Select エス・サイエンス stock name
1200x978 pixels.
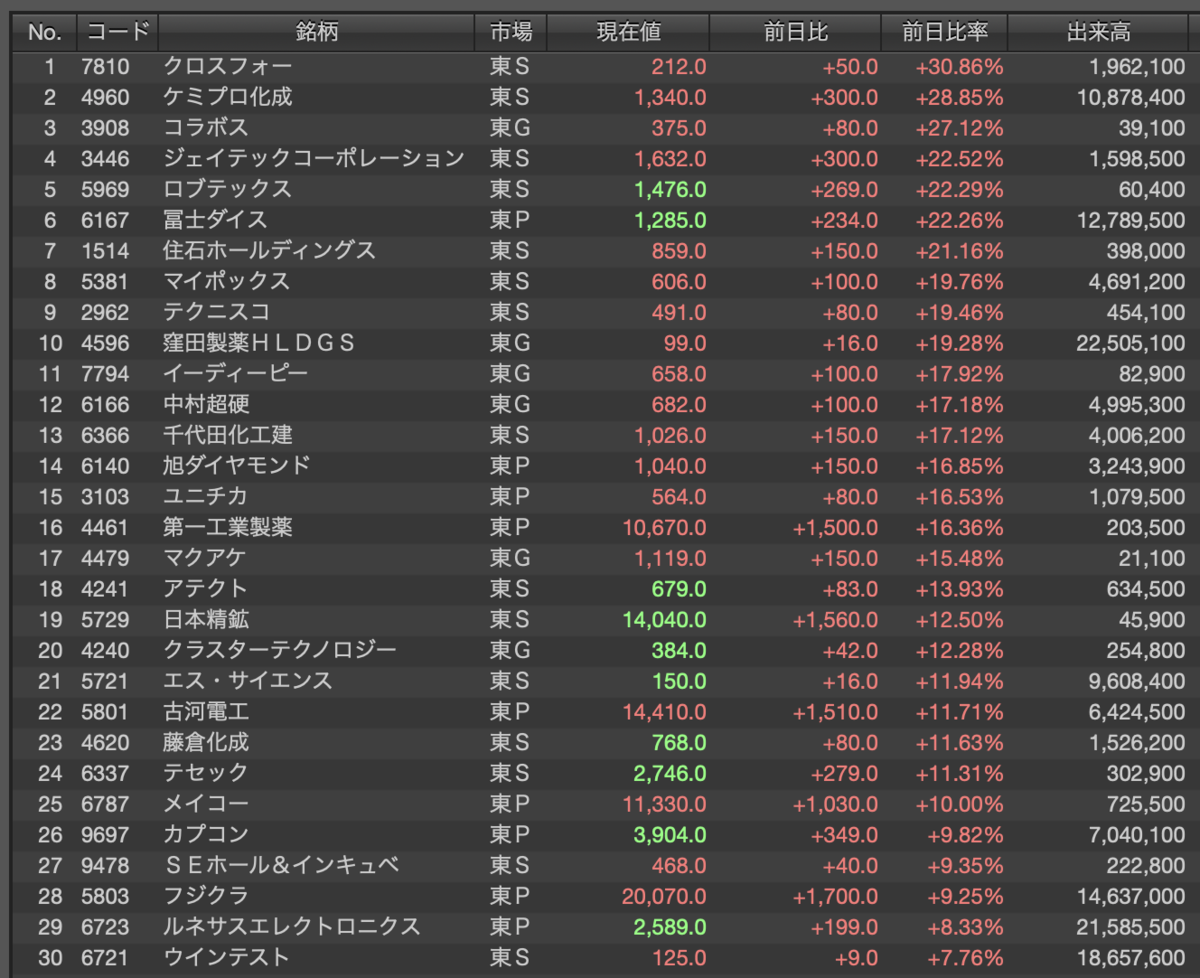click(x=248, y=680)
